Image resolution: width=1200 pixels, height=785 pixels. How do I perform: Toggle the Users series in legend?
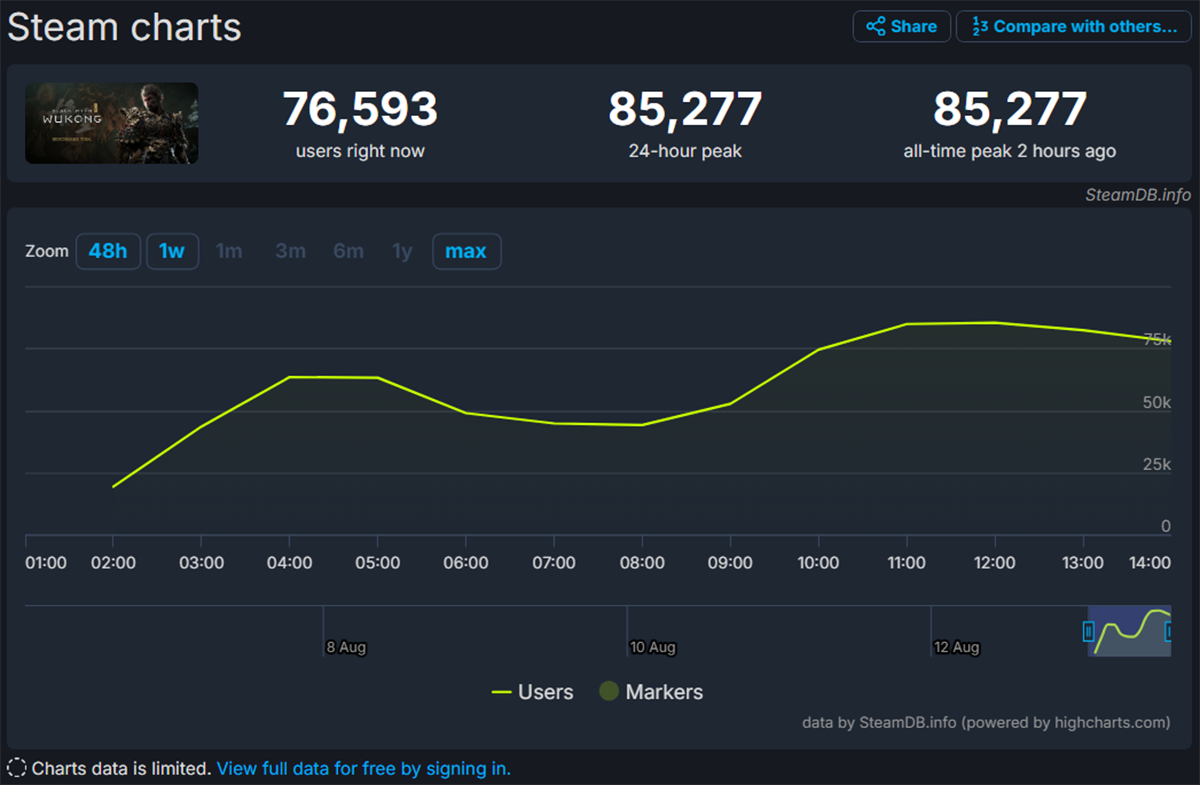click(532, 692)
